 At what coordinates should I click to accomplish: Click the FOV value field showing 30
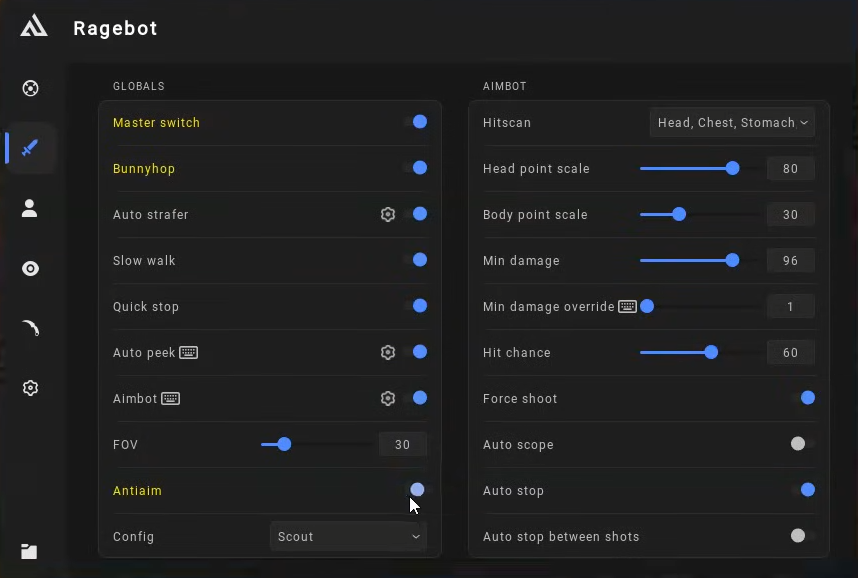[x=402, y=444]
